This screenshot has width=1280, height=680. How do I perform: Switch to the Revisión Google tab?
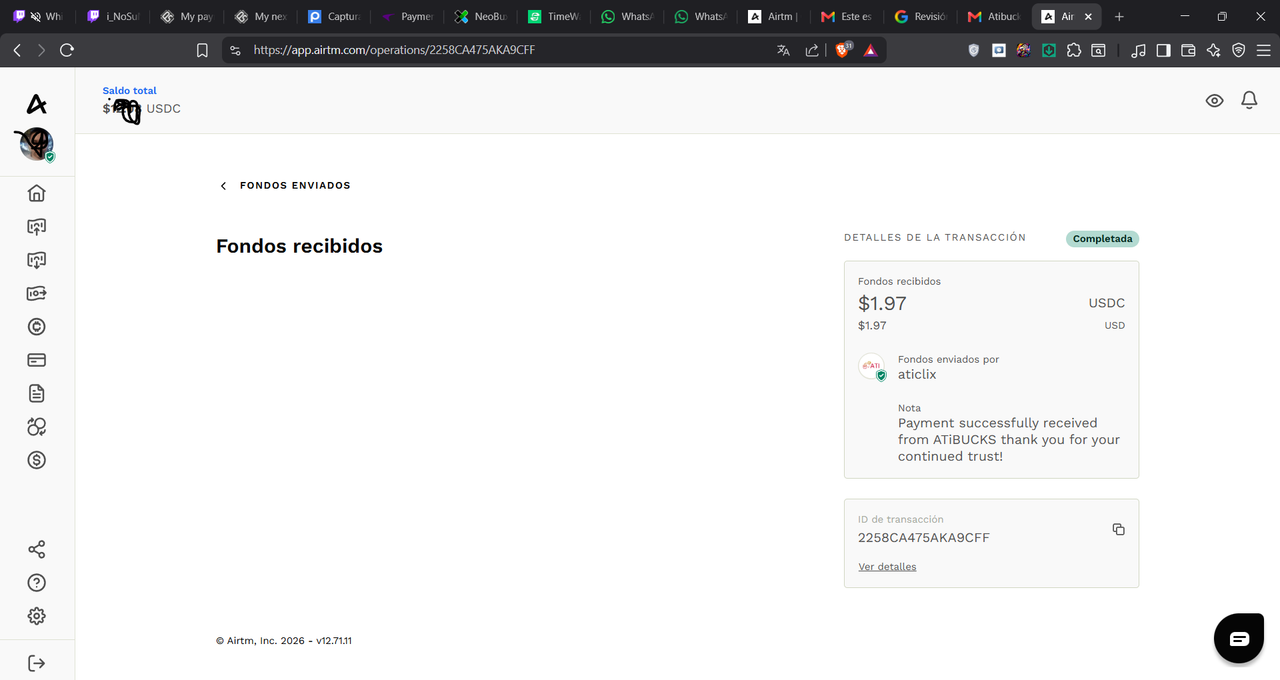(x=922, y=17)
